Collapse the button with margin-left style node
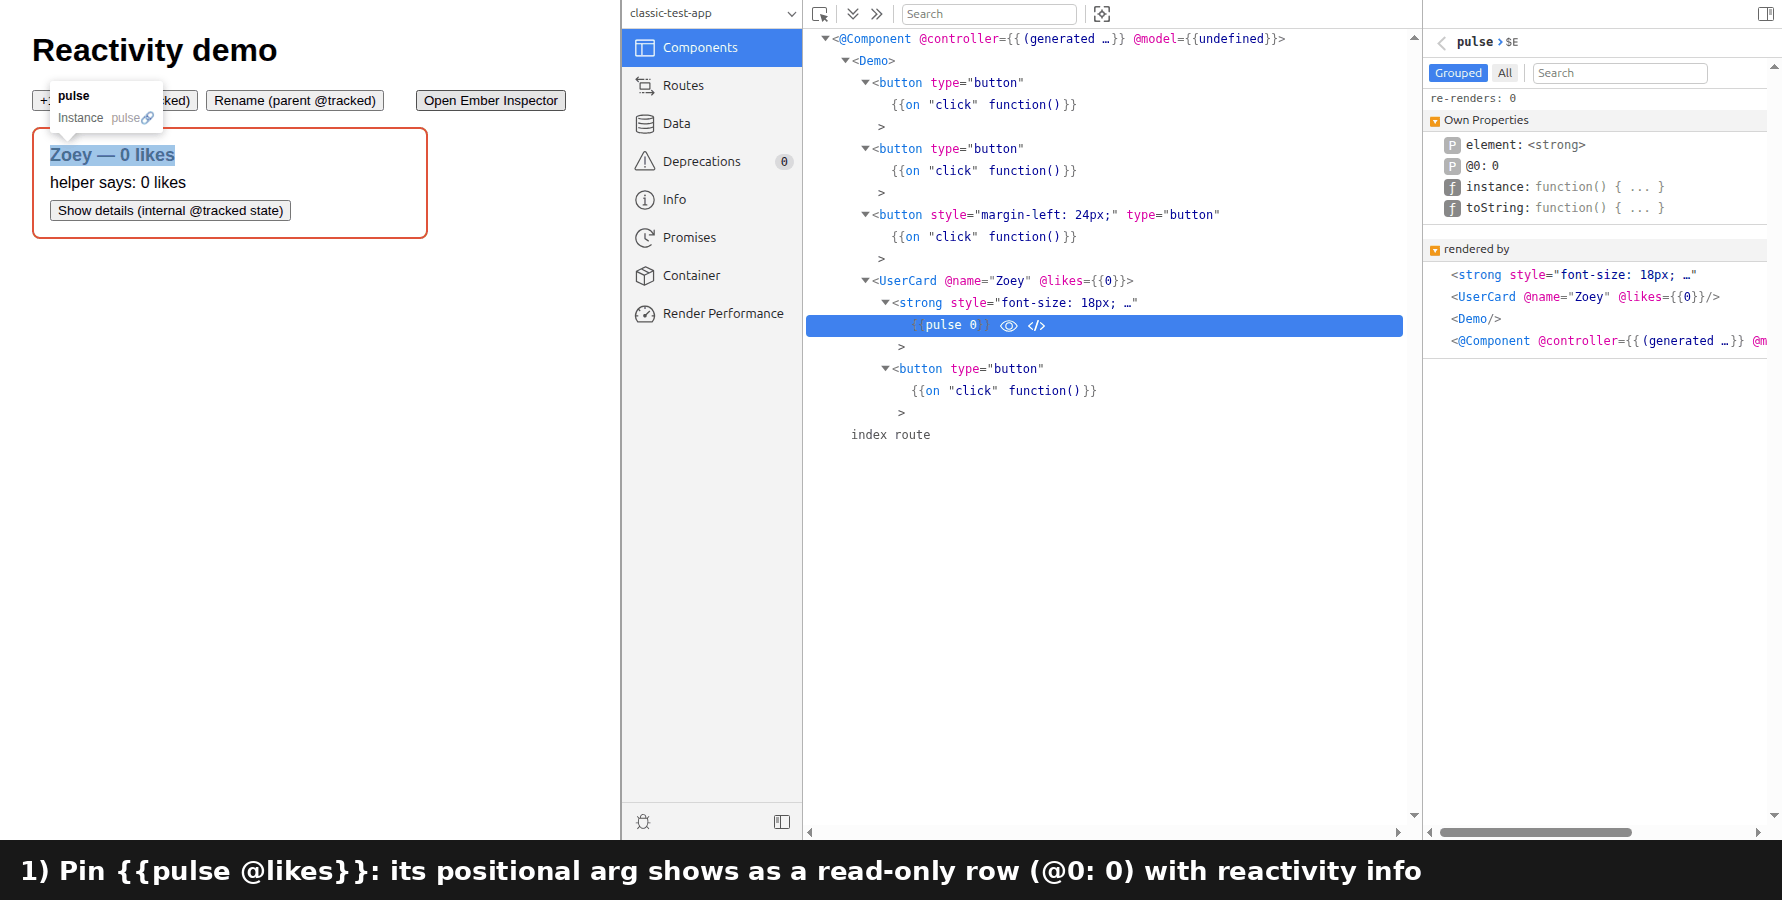The image size is (1782, 900). 865,215
